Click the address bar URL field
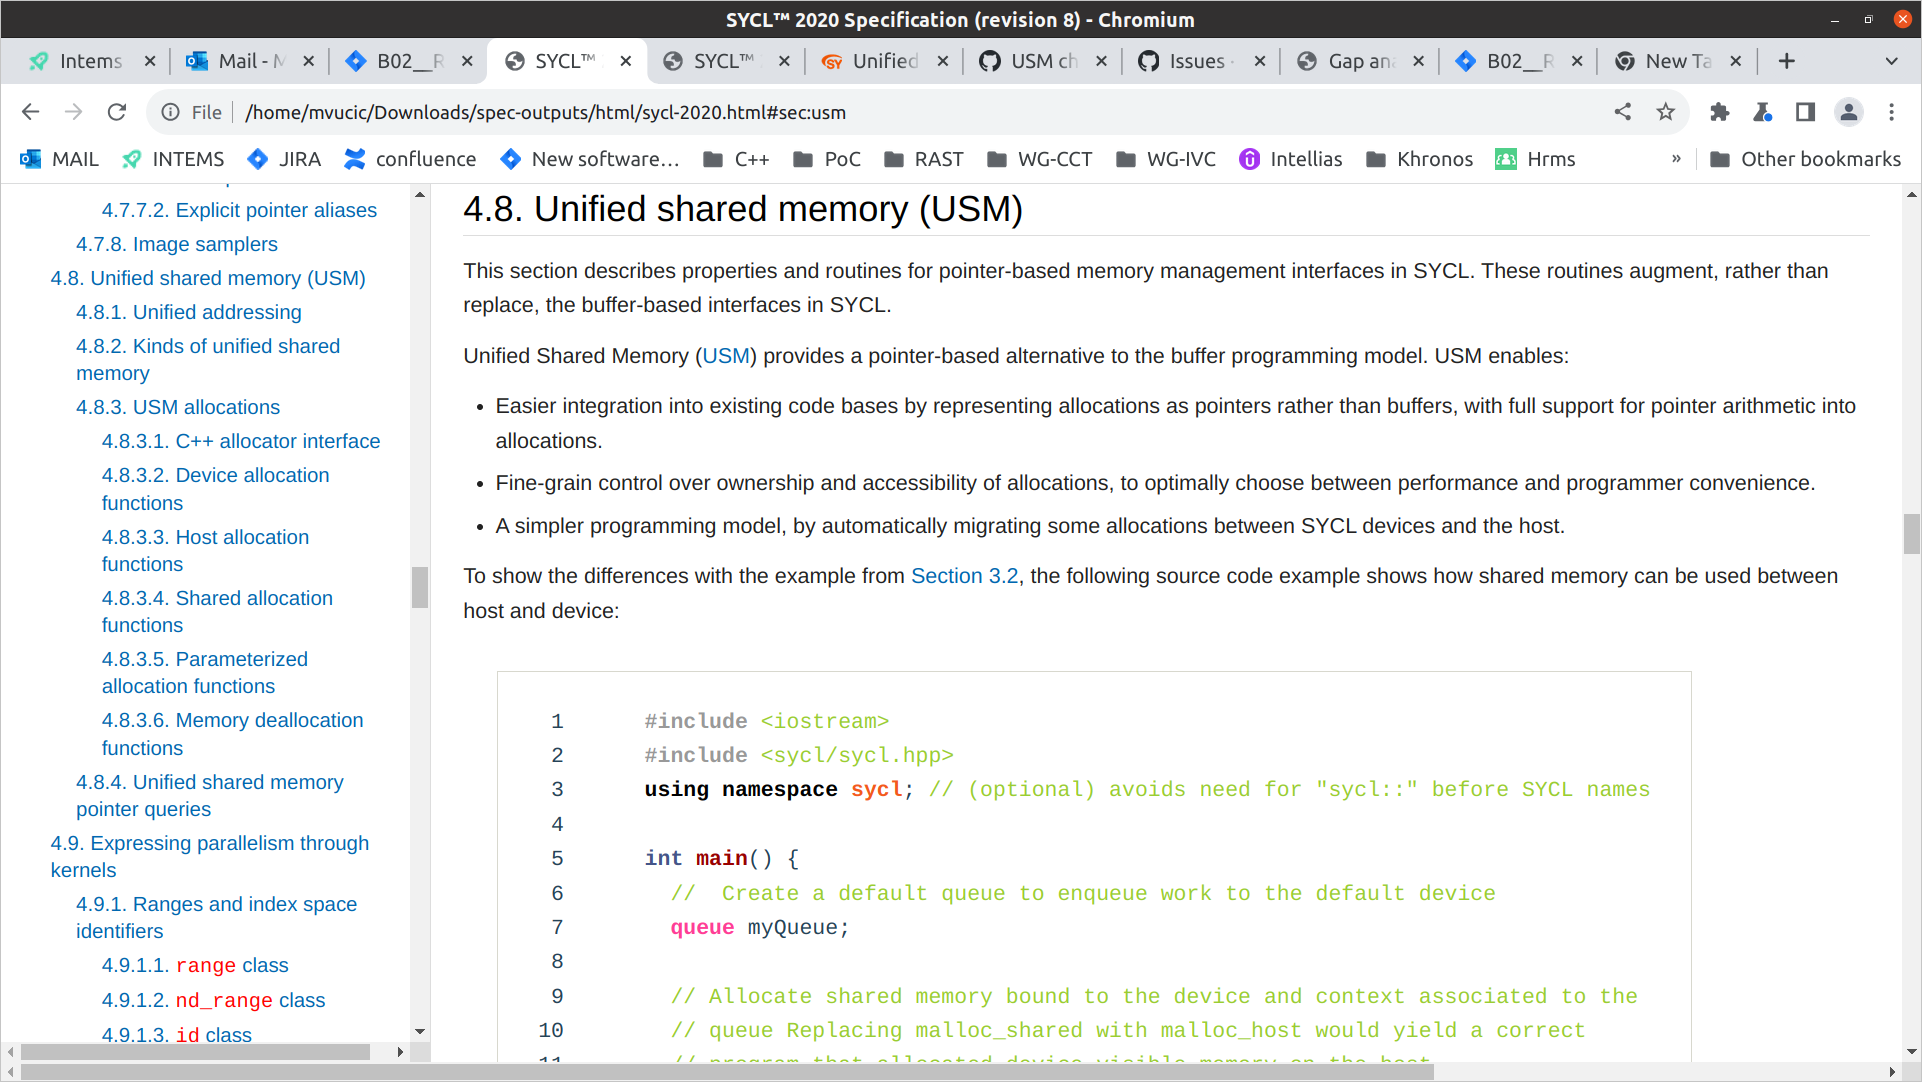Screen dimensions: 1922x1082 [x=546, y=112]
